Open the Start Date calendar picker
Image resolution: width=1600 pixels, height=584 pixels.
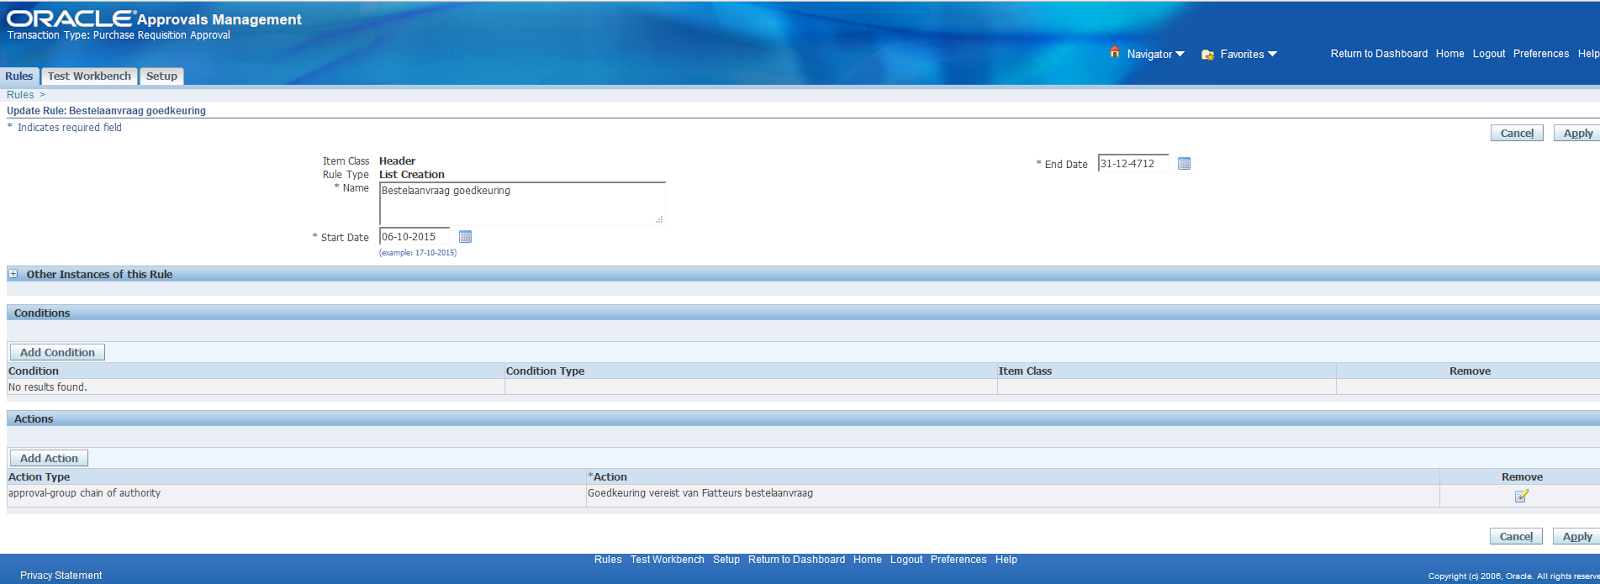pos(465,237)
